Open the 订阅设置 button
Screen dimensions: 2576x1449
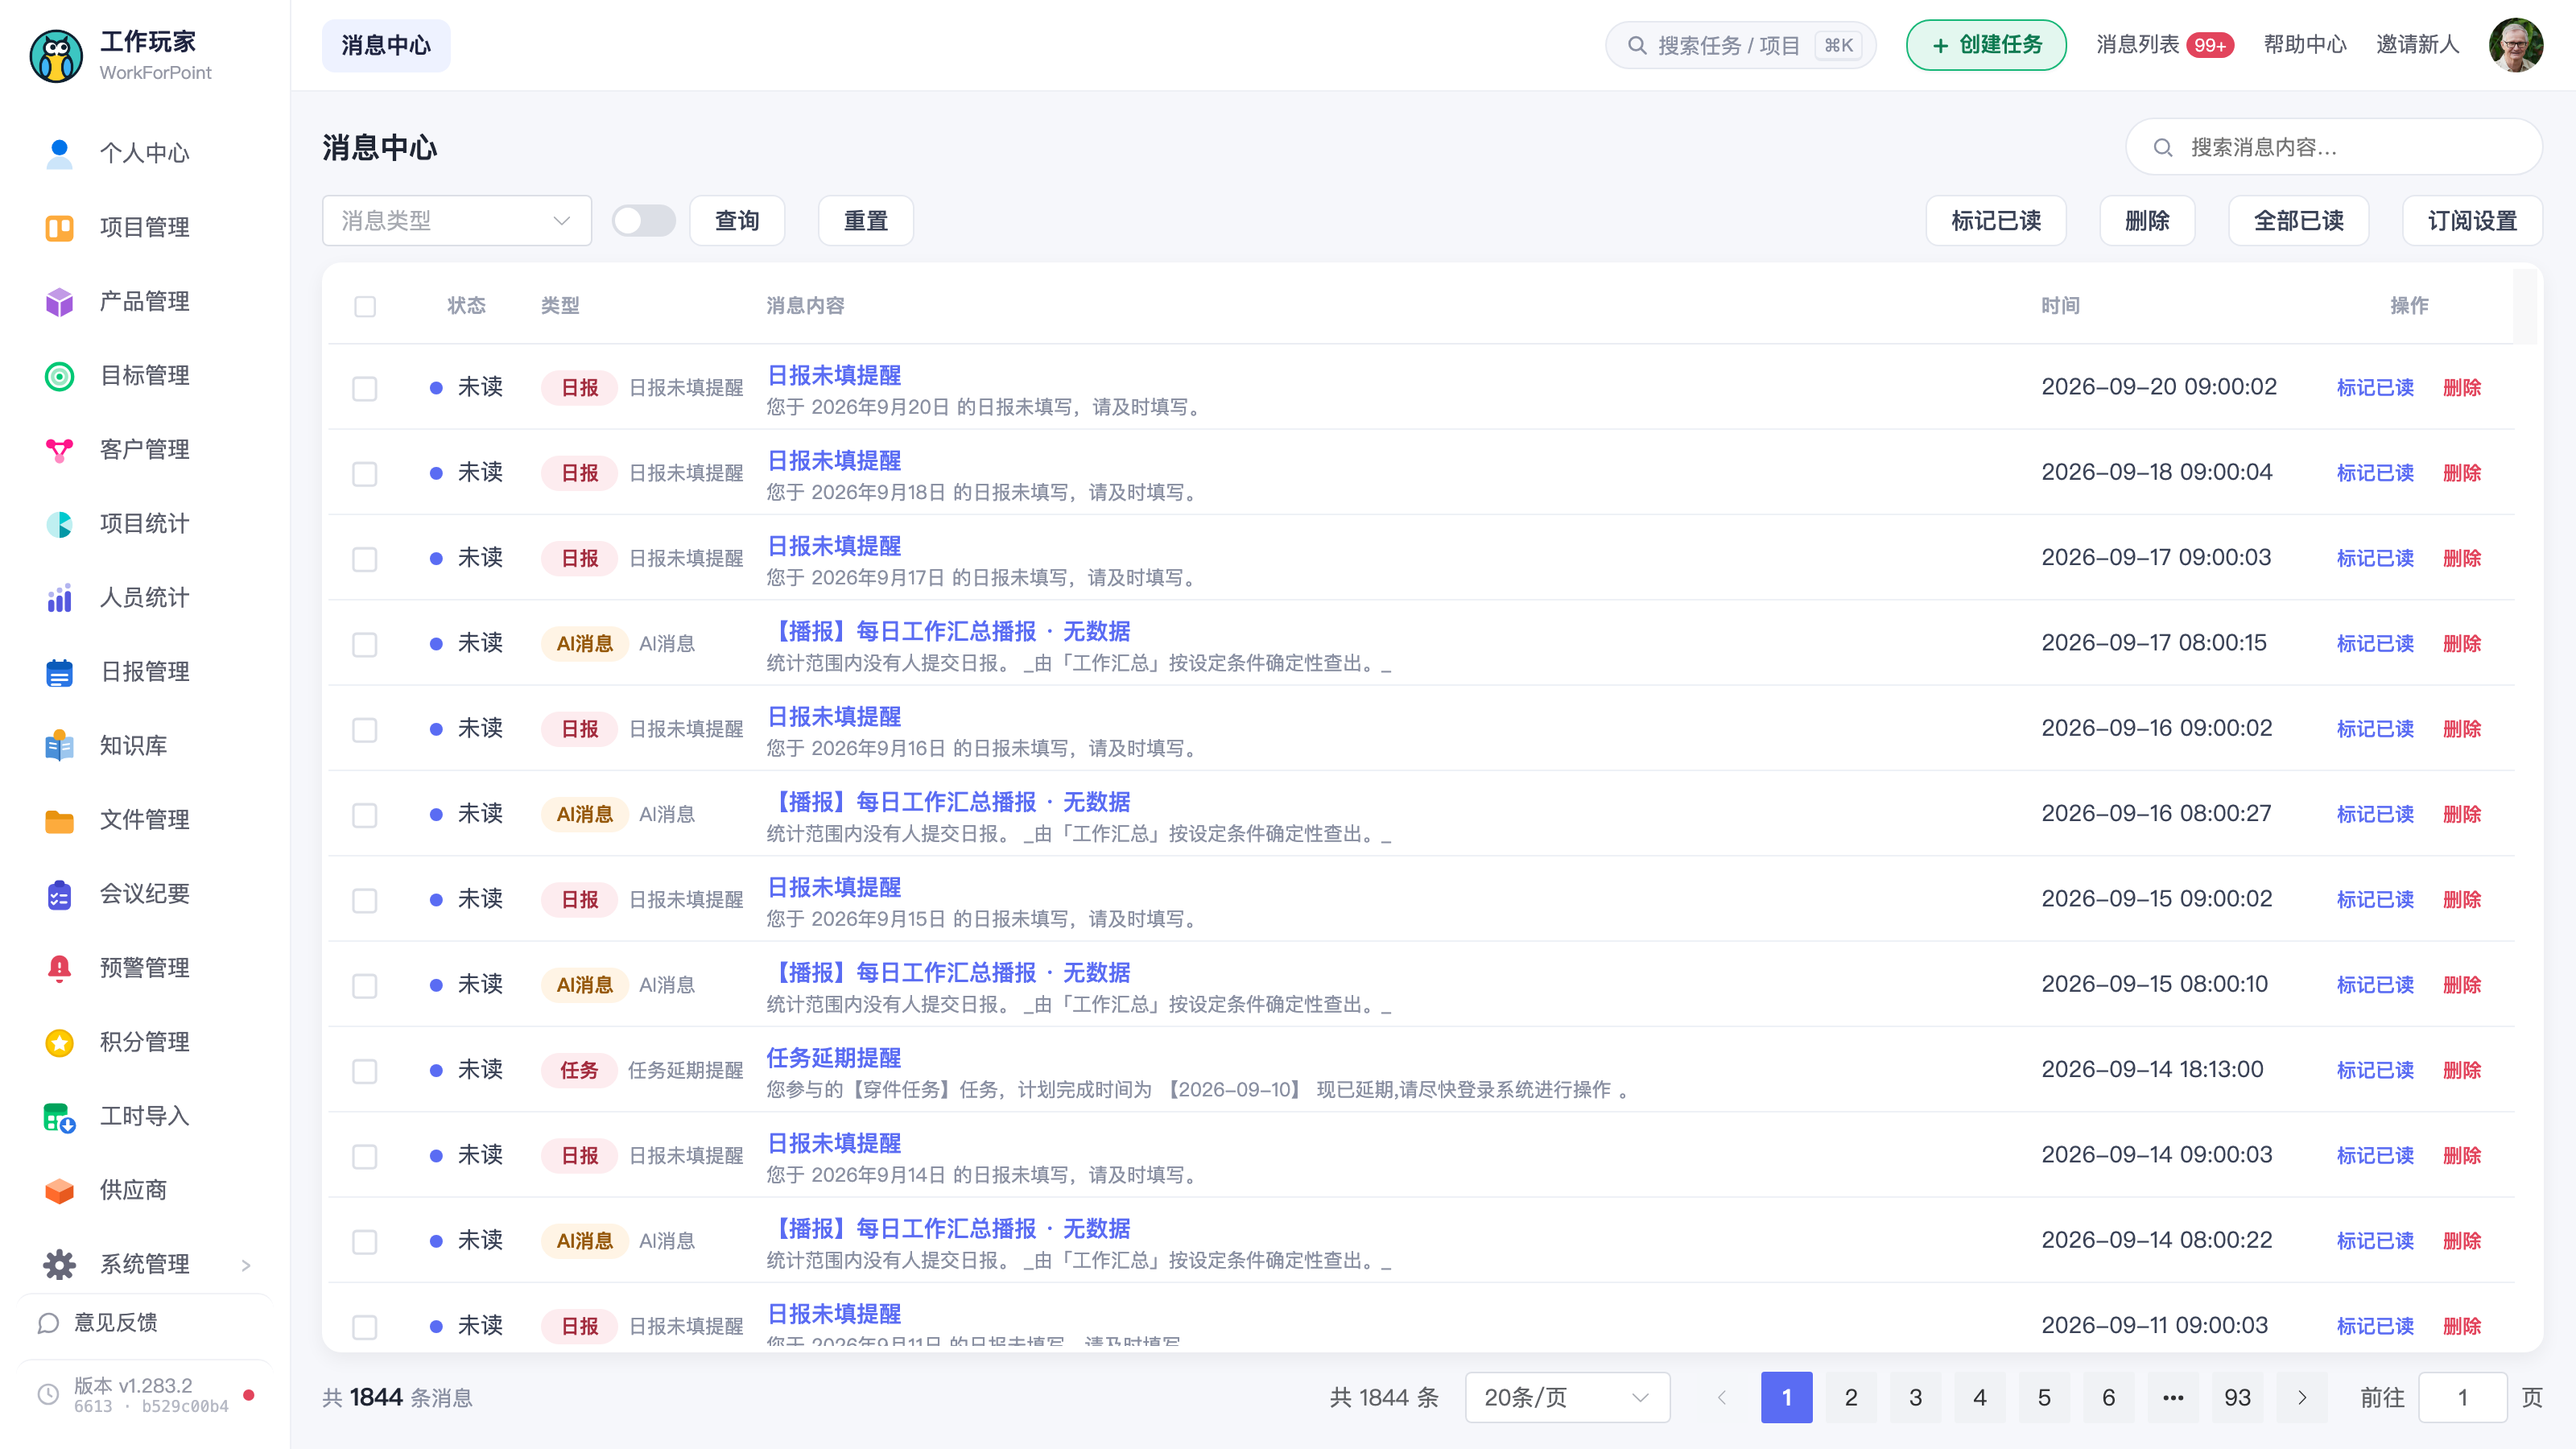[2472, 220]
